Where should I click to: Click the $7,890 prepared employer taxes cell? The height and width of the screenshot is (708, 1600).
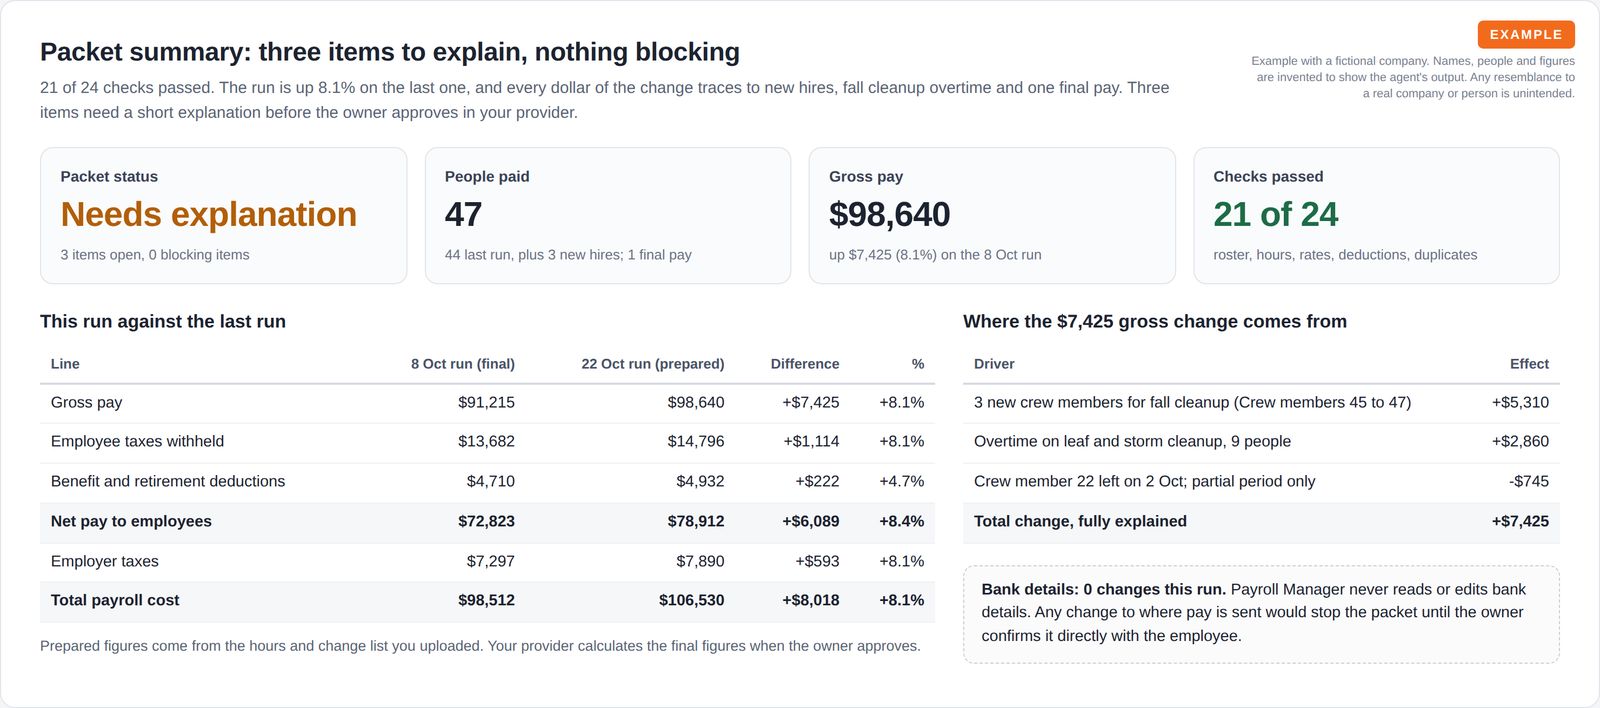[x=700, y=561]
